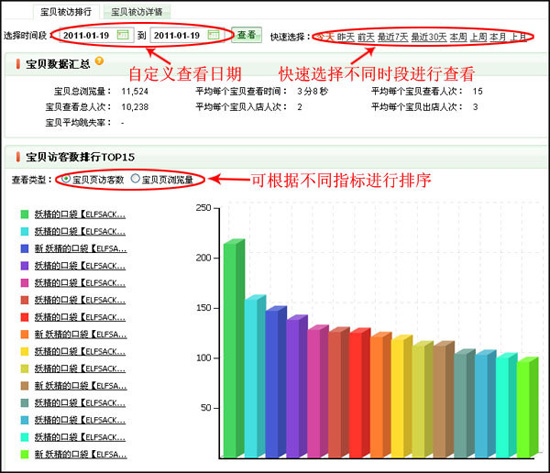Viewport: 550px width, 473px height.
Task: Choose 上周 quick range
Action: pyautogui.click(x=478, y=37)
